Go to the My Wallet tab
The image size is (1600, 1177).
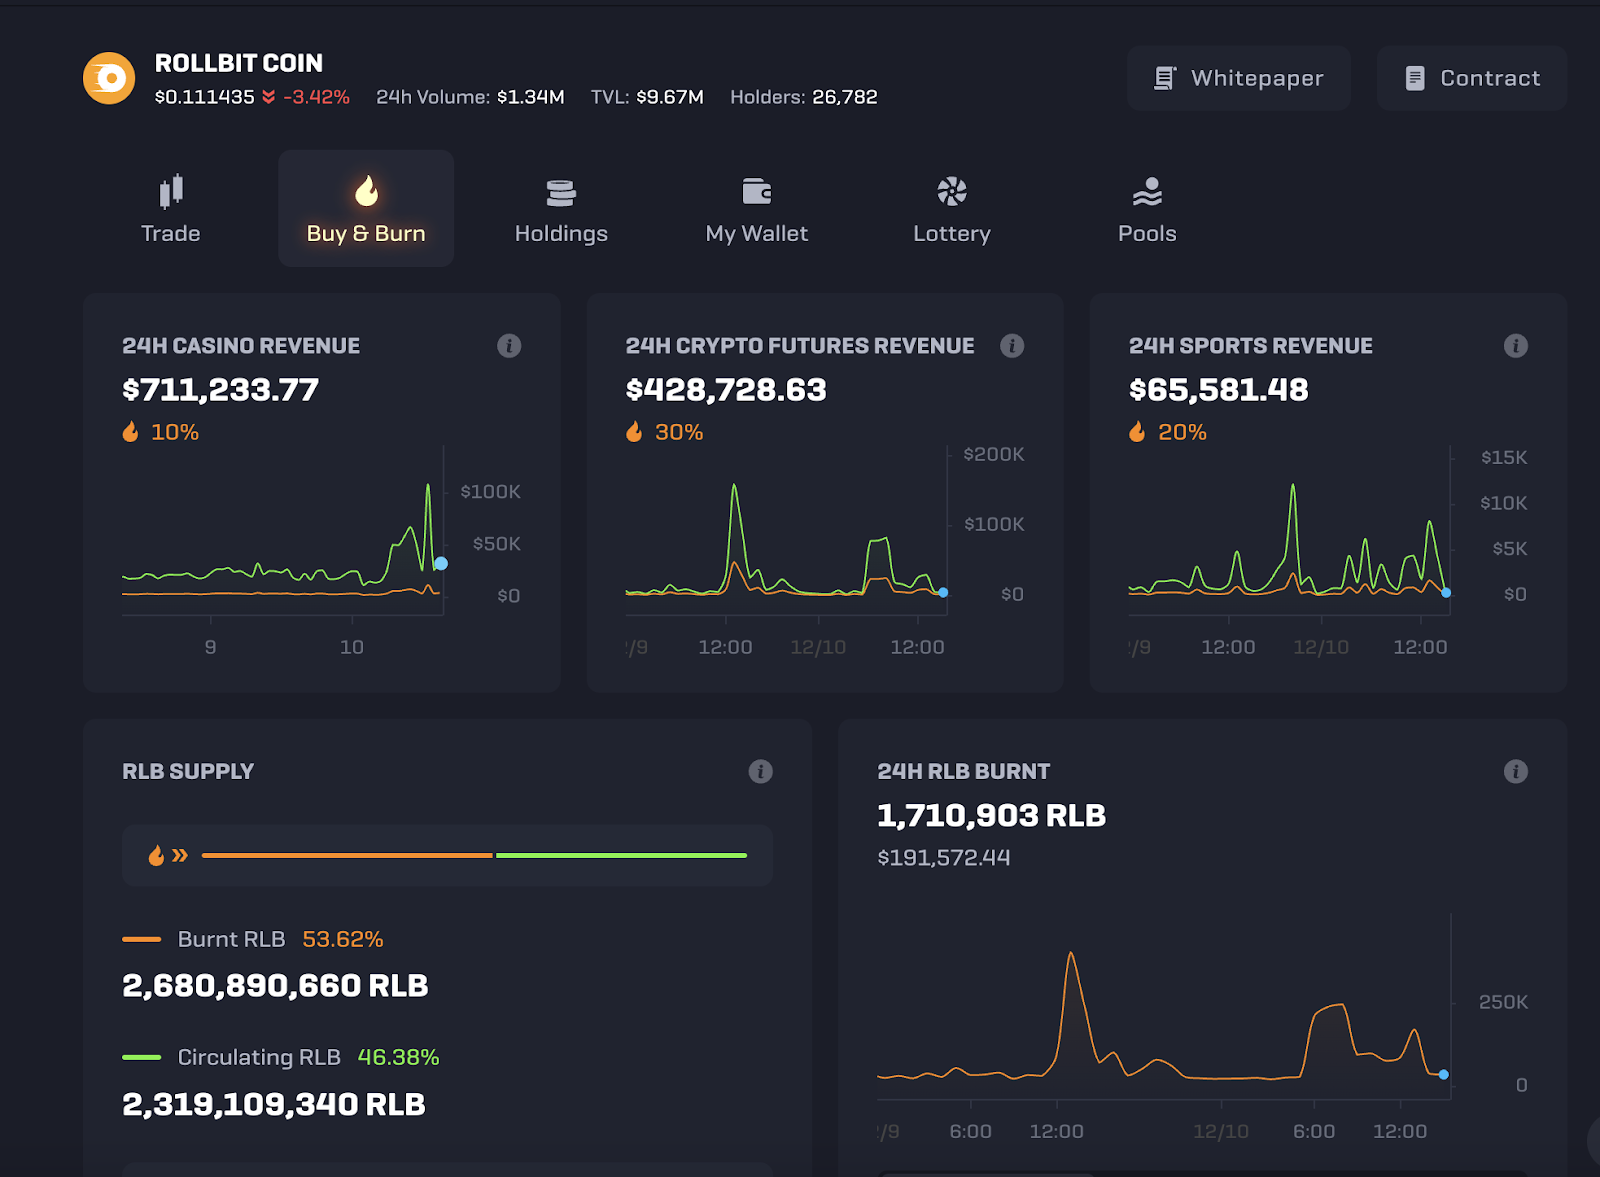pyautogui.click(x=757, y=208)
